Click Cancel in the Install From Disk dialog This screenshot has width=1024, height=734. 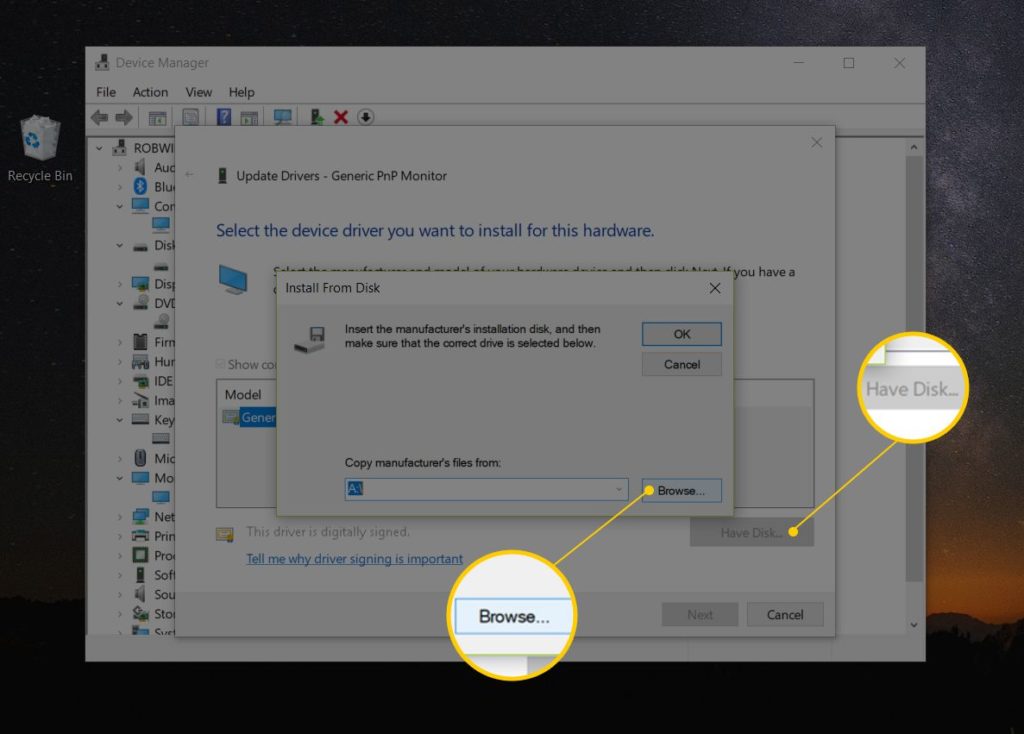coord(681,365)
